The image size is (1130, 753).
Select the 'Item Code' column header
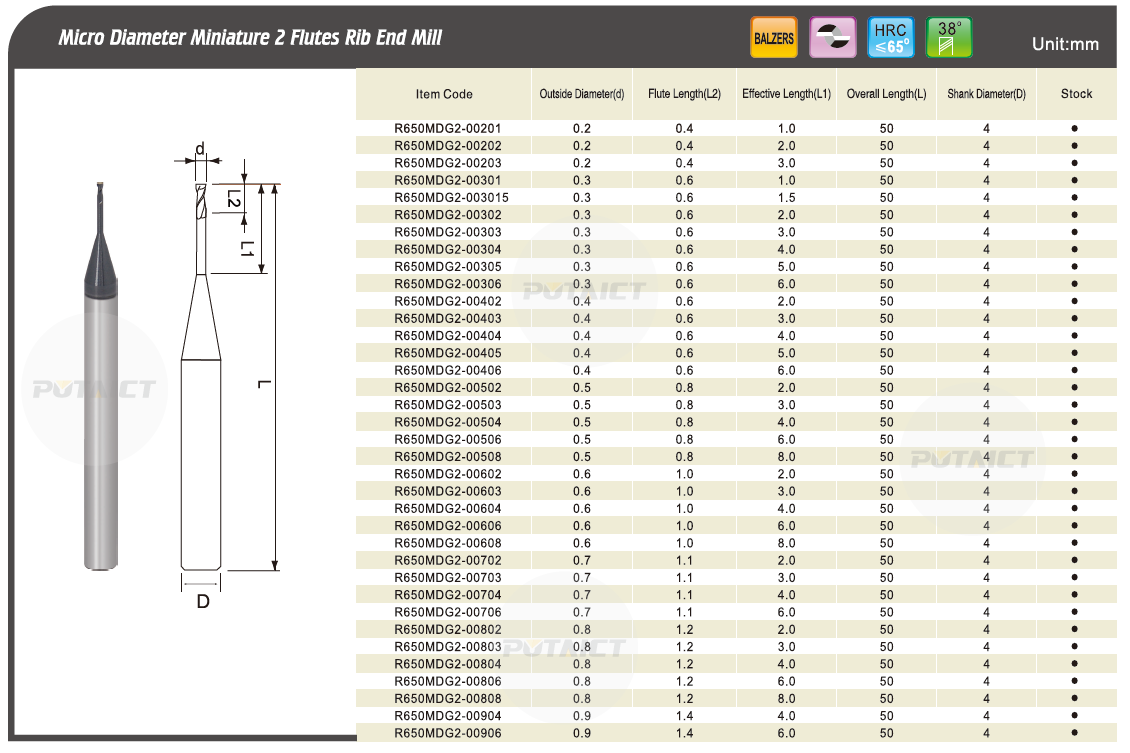tap(444, 94)
